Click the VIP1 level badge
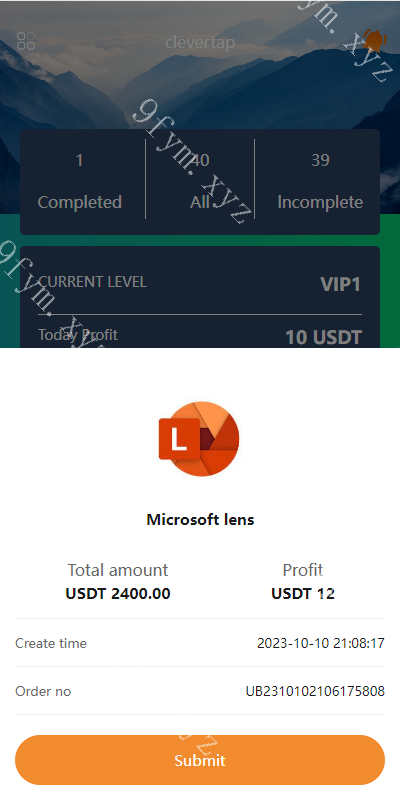The height and width of the screenshot is (788, 400). 341,284
